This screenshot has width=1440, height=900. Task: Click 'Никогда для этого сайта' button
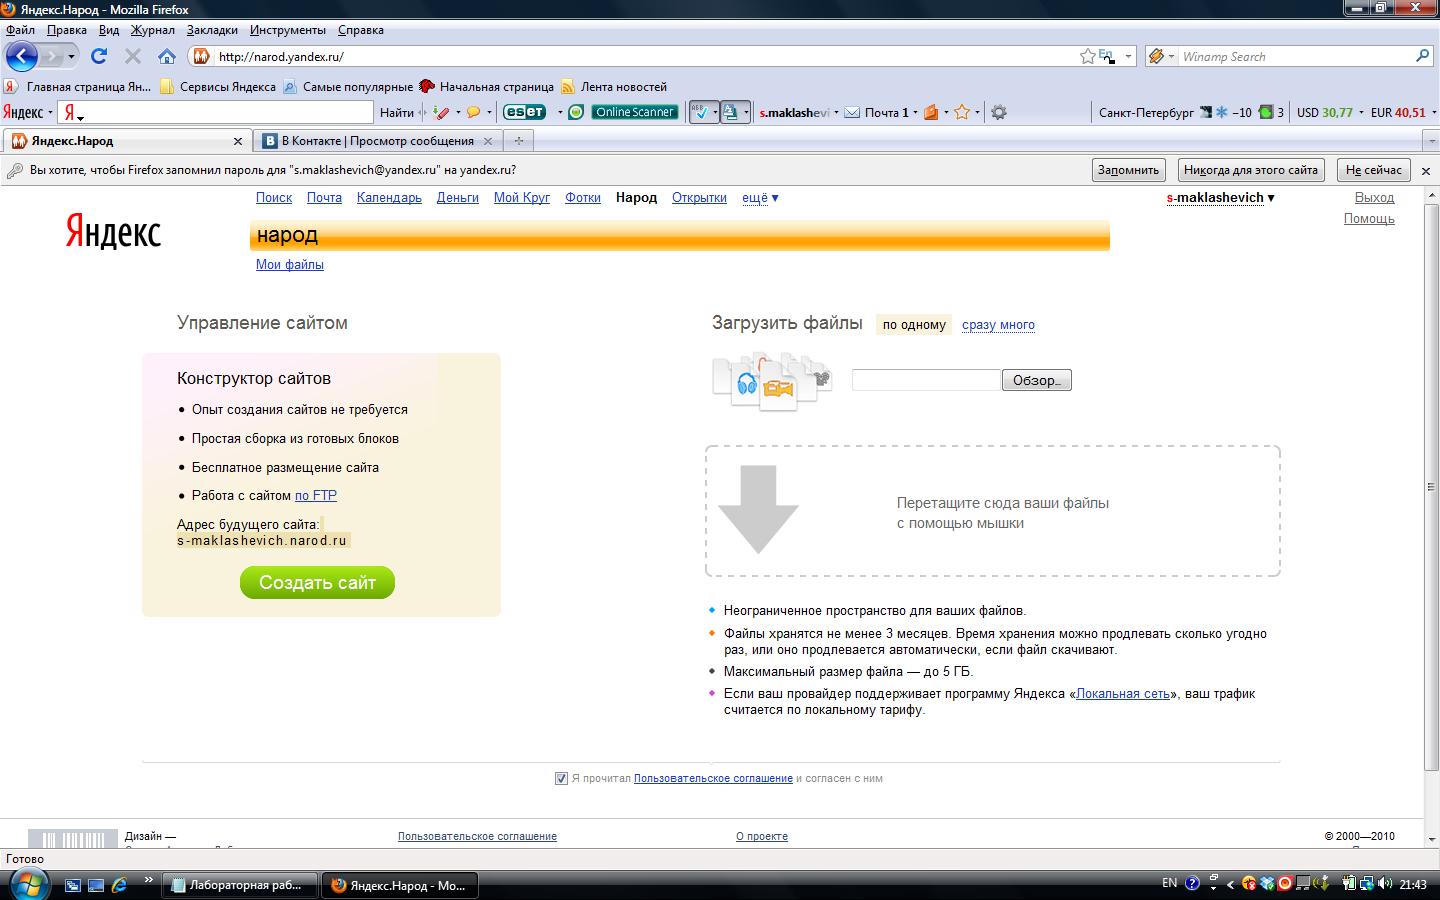1251,170
